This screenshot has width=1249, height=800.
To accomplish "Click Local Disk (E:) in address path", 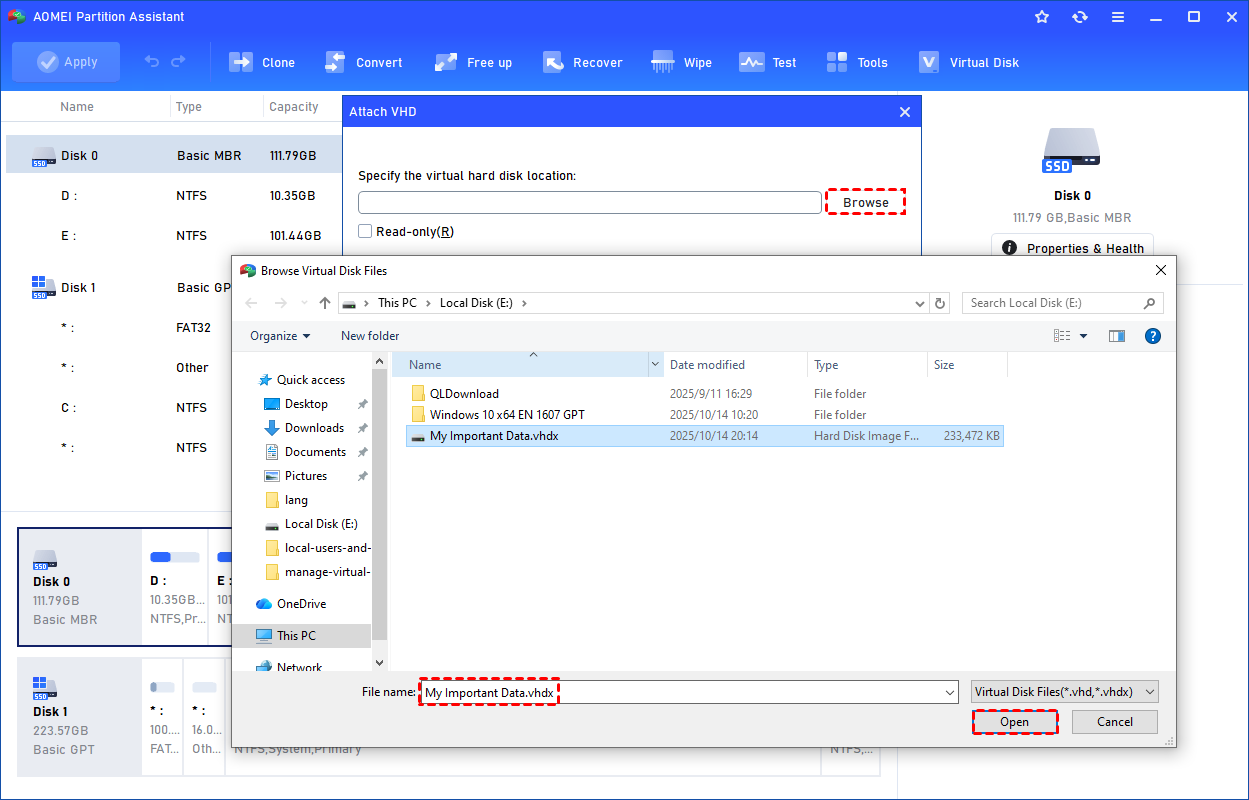I will 476,303.
